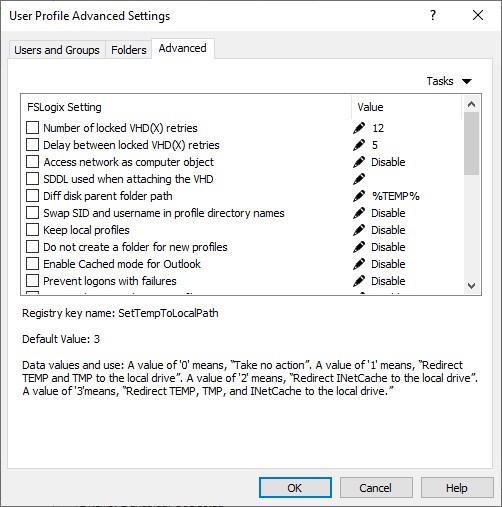Check Diff disk parent folder path
Screen dimensions: 502x507
tap(32, 196)
